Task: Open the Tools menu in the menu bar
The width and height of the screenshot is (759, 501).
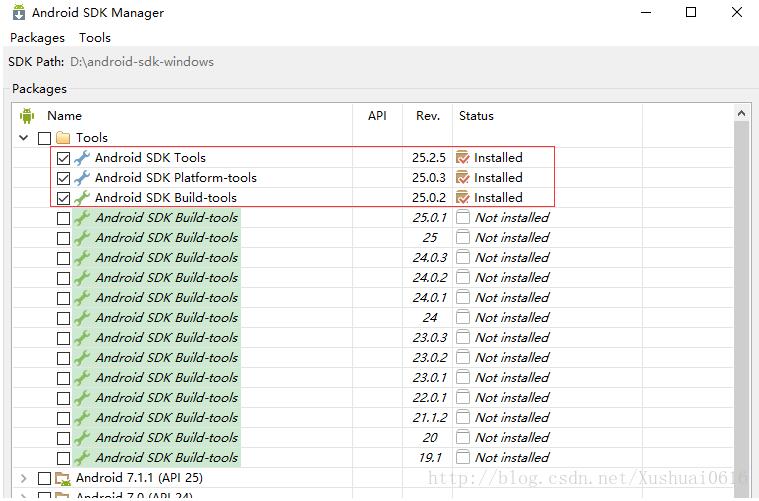Action: (95, 38)
